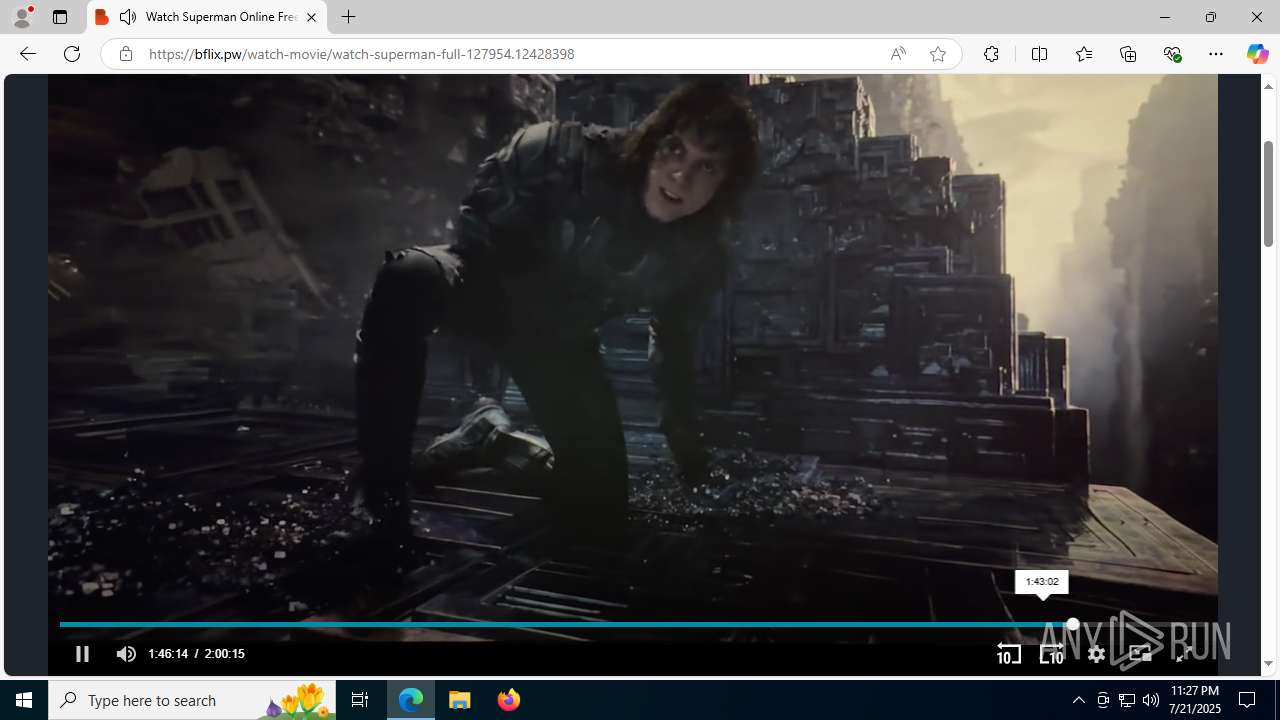The height and width of the screenshot is (720, 1280).
Task: View site information lock icon
Action: [x=125, y=54]
